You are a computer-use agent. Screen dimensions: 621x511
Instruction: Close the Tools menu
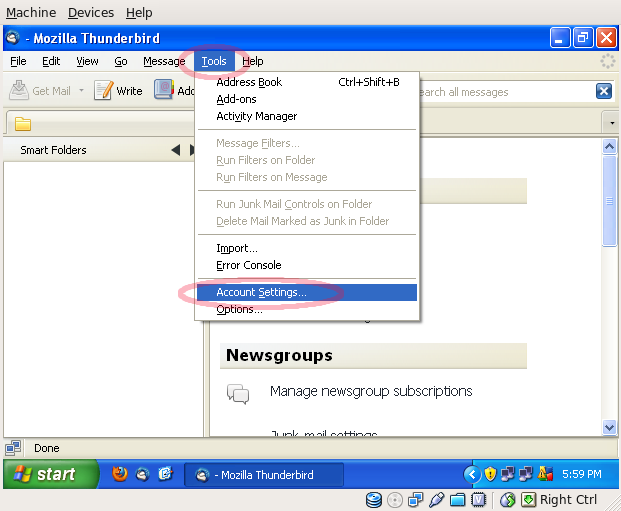pos(214,61)
